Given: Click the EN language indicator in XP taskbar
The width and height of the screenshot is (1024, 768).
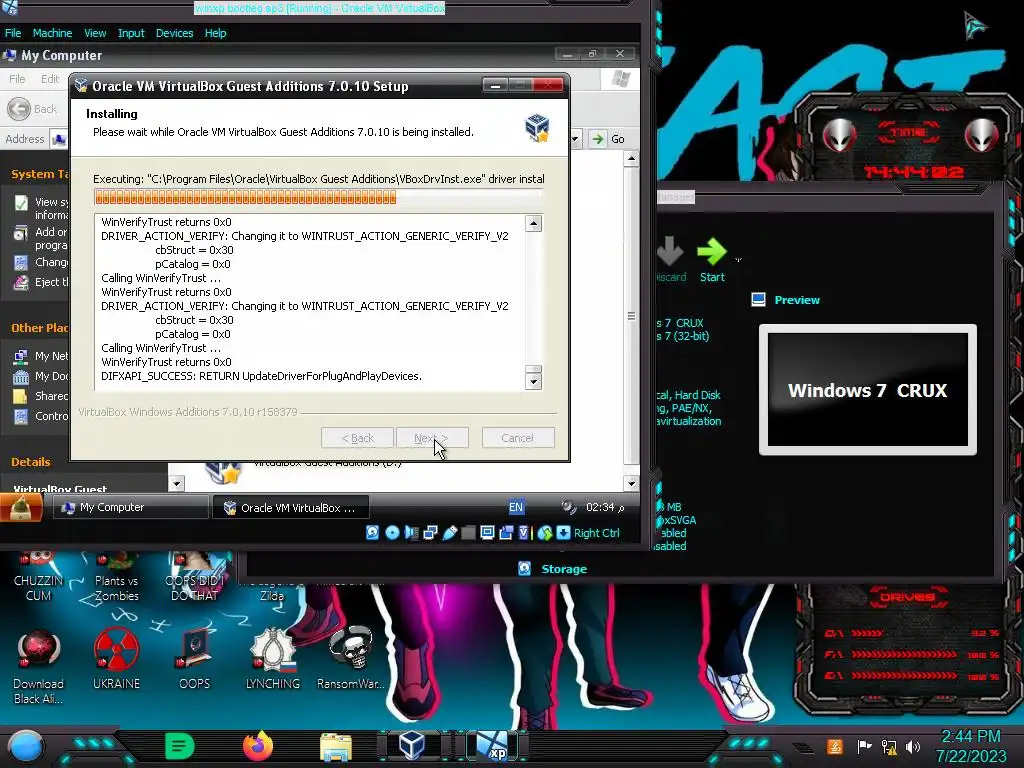Looking at the screenshot, I should click(x=516, y=507).
